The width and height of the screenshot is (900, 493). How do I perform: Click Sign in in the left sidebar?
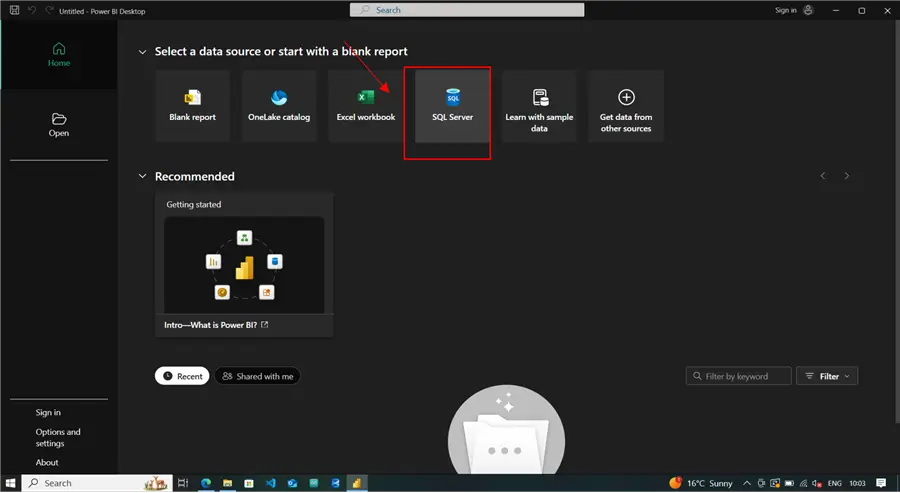pyautogui.click(x=48, y=412)
